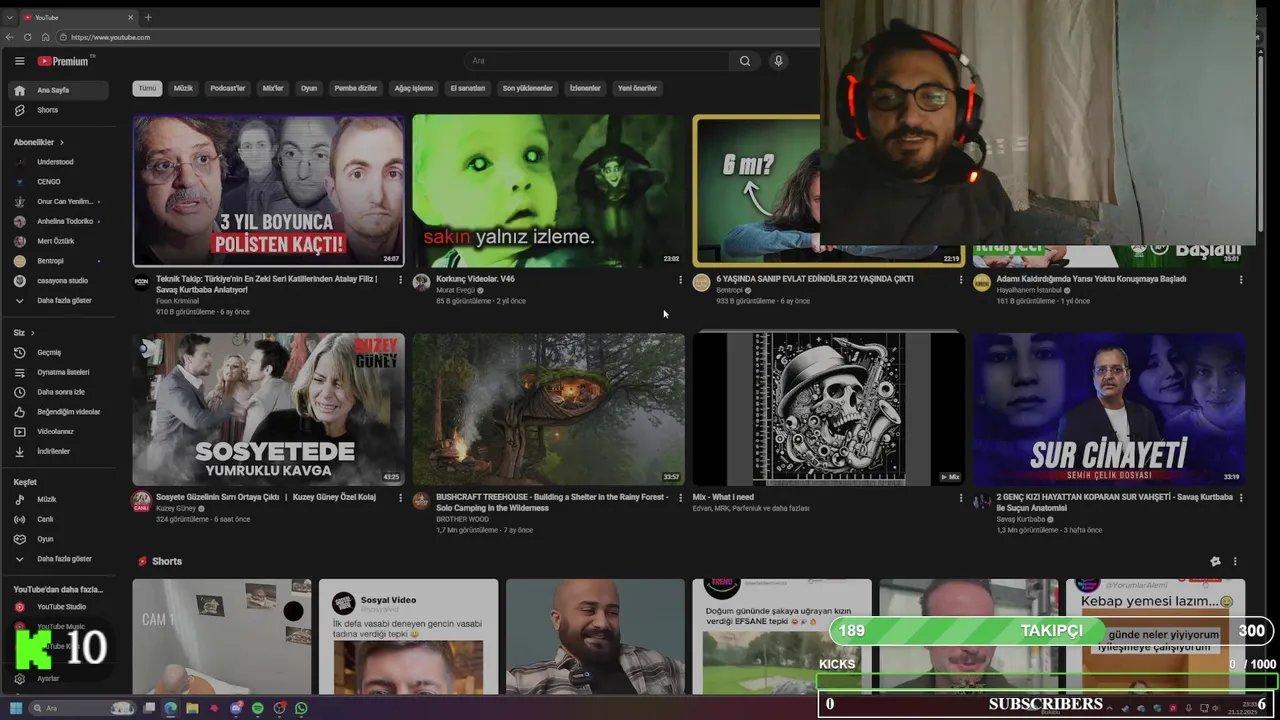Select the Mix'ler filter chip
The height and width of the screenshot is (720, 1280).
pyautogui.click(x=273, y=88)
